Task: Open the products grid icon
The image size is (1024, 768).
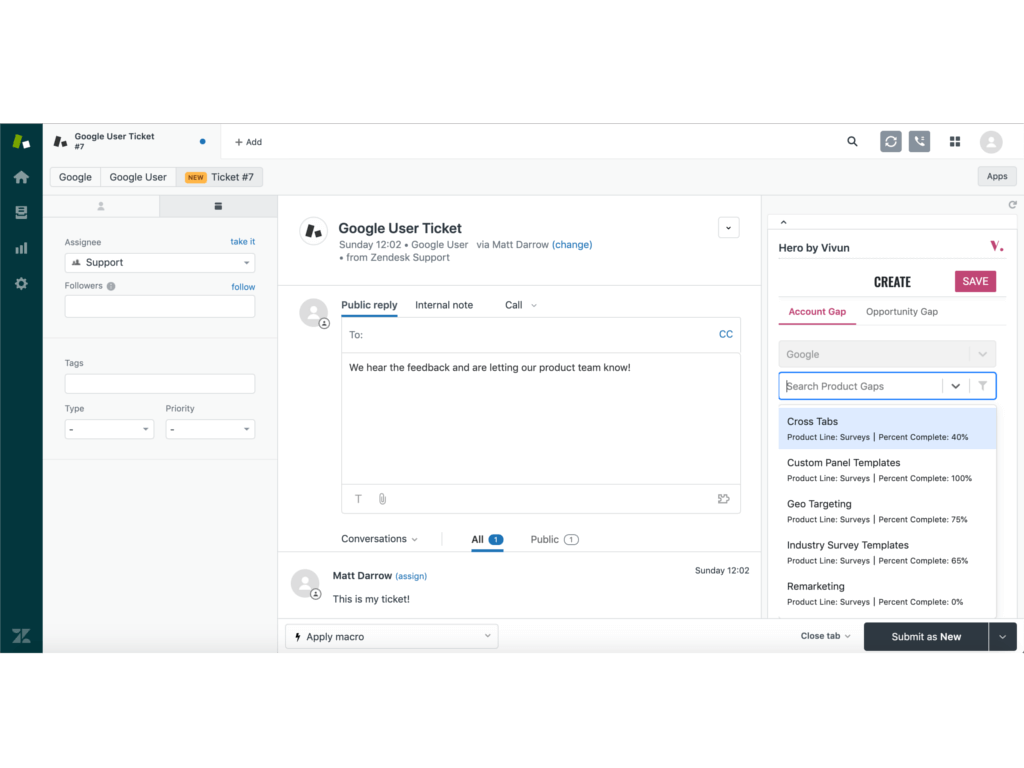Action: click(954, 142)
